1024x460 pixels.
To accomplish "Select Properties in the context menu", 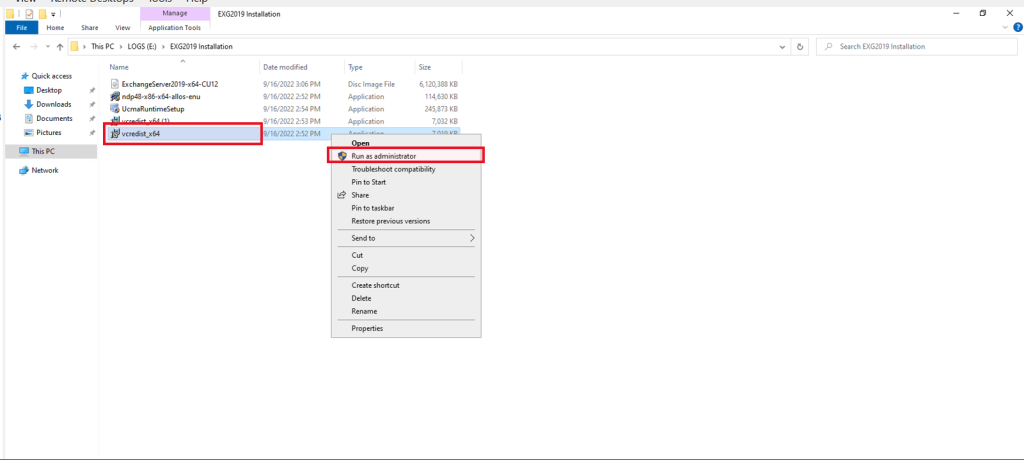I will pyautogui.click(x=367, y=329).
